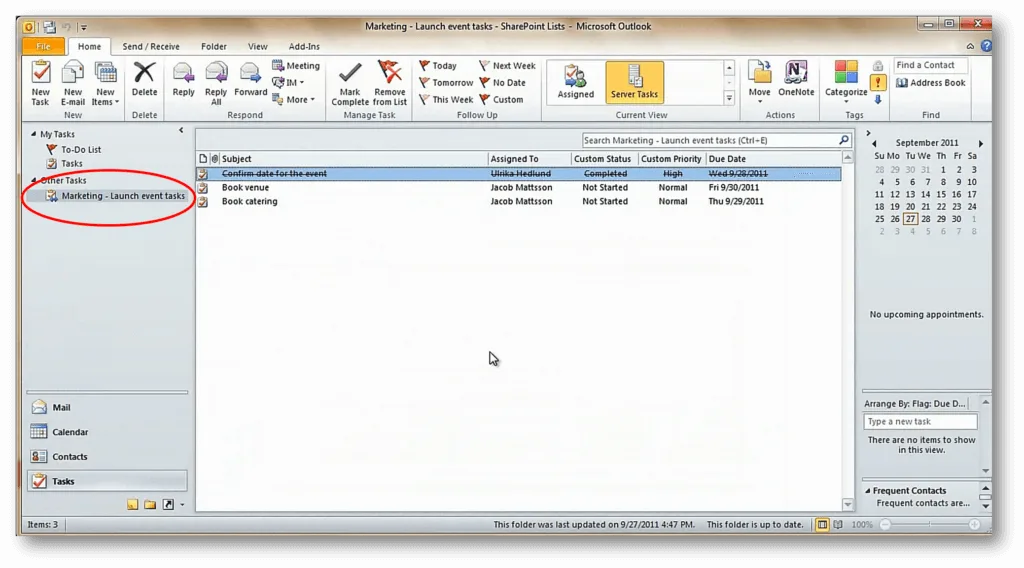Open the Categorize color menu

(846, 82)
